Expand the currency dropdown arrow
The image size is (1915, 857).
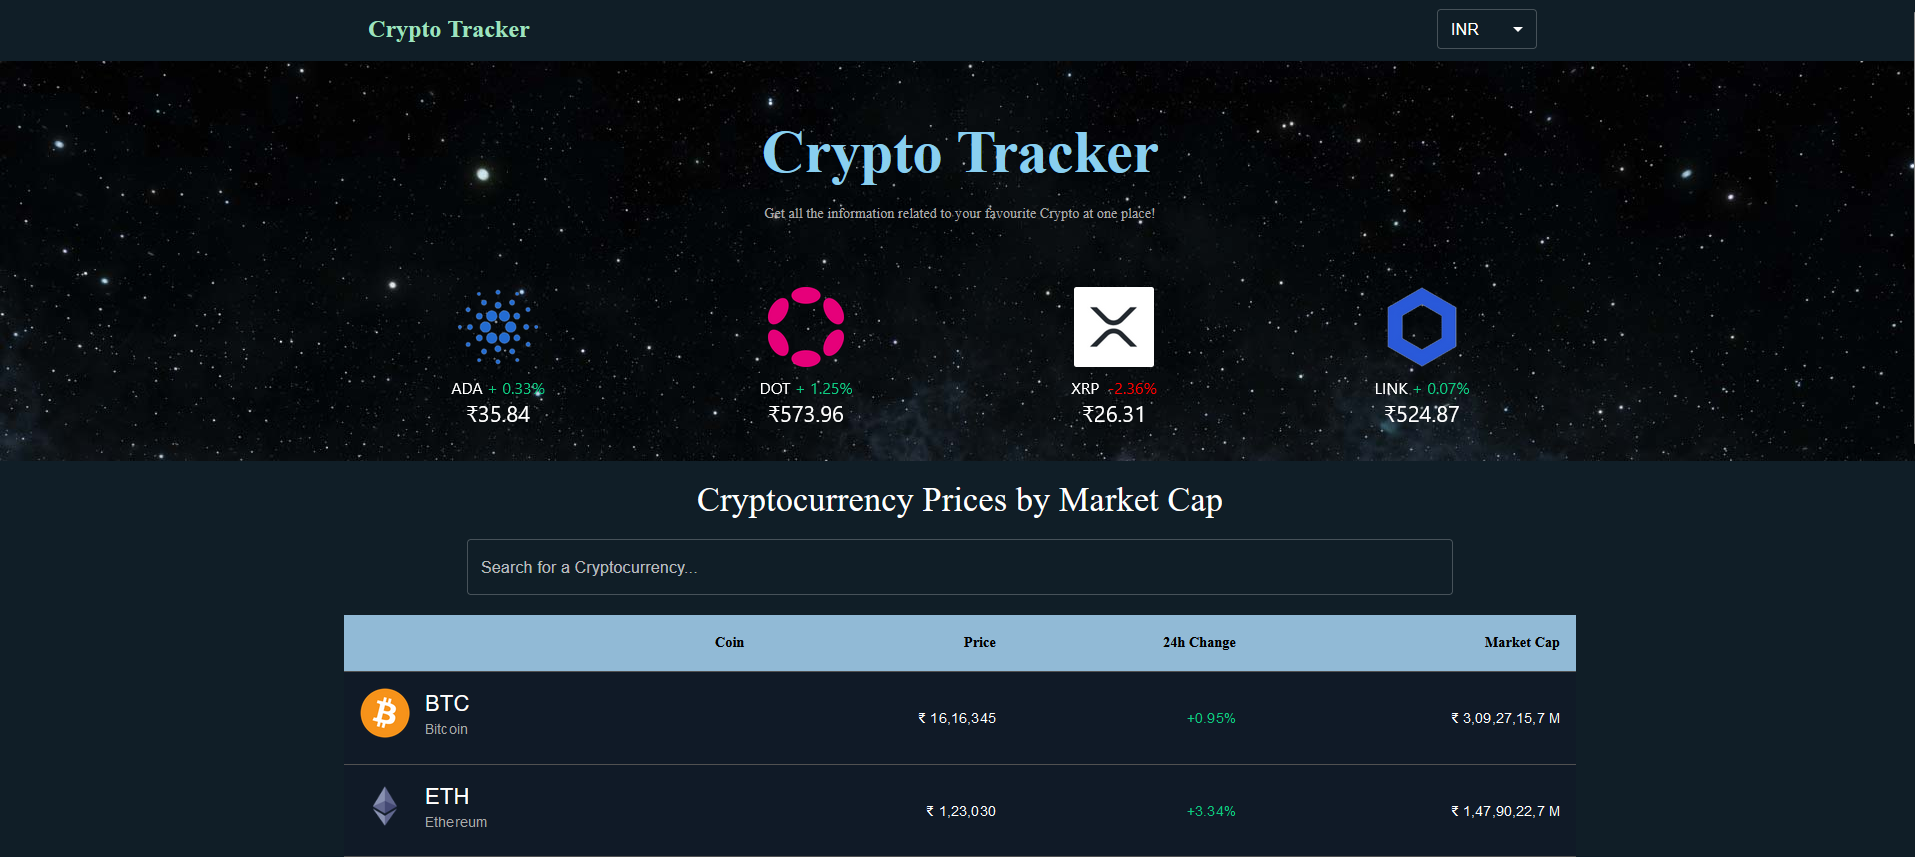(1518, 29)
